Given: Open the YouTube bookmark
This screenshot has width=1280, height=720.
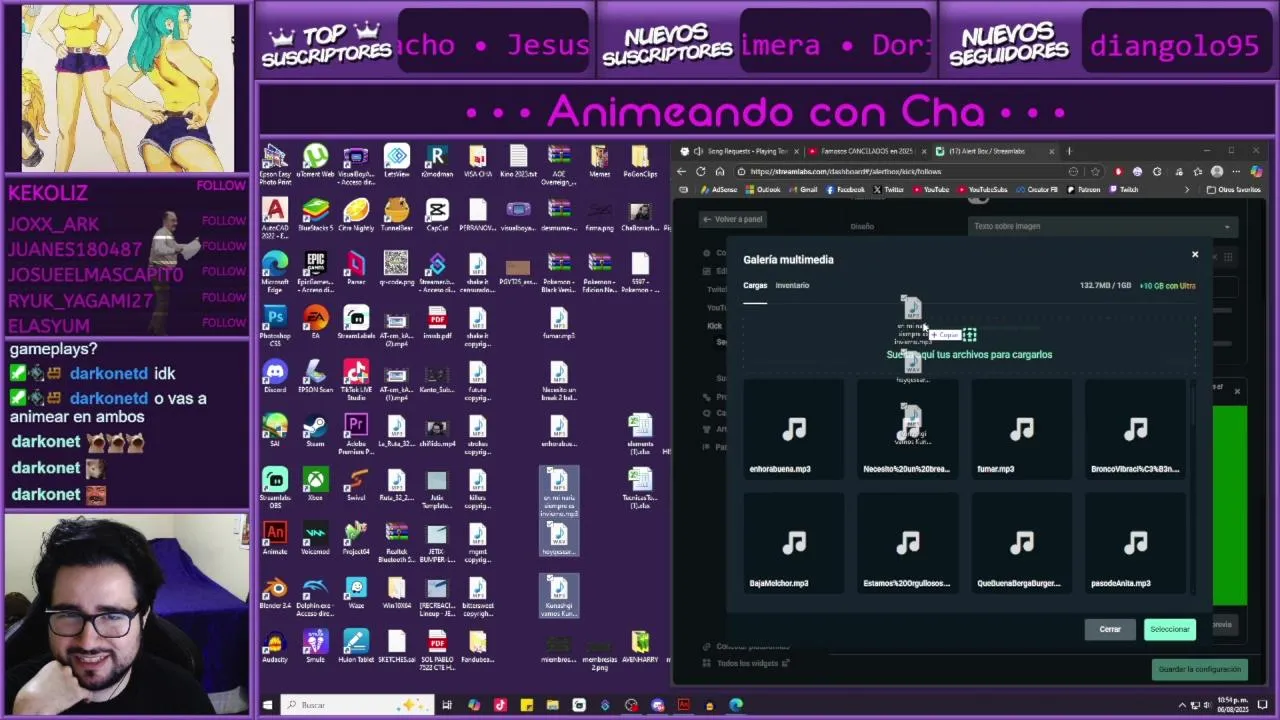Looking at the screenshot, I should (x=931, y=190).
